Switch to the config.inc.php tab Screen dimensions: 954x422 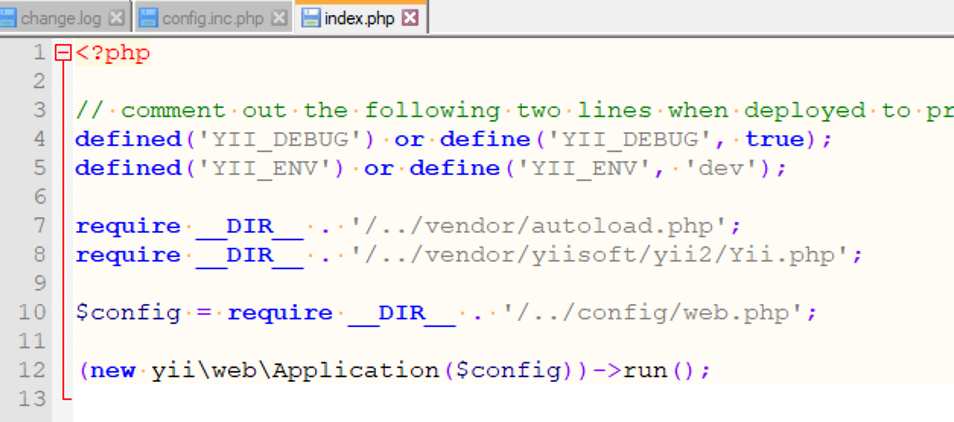click(x=213, y=19)
